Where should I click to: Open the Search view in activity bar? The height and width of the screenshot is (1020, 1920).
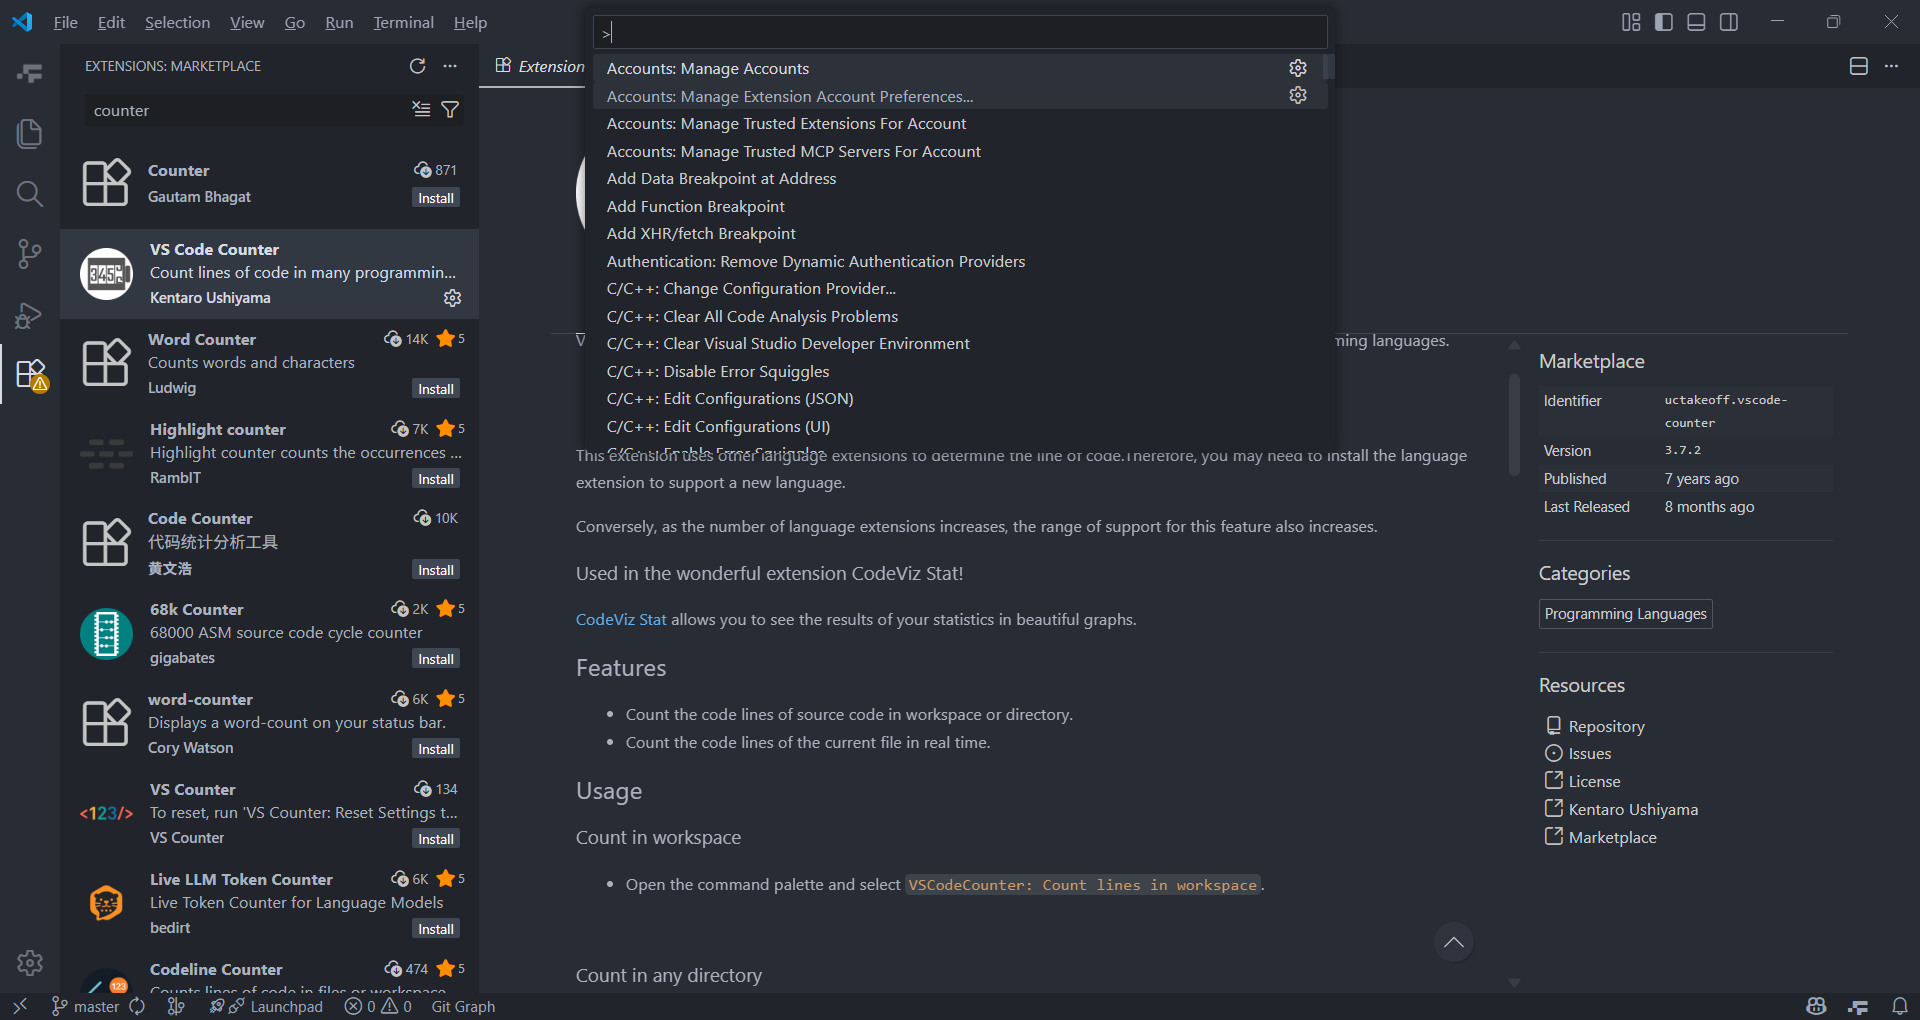click(x=30, y=193)
